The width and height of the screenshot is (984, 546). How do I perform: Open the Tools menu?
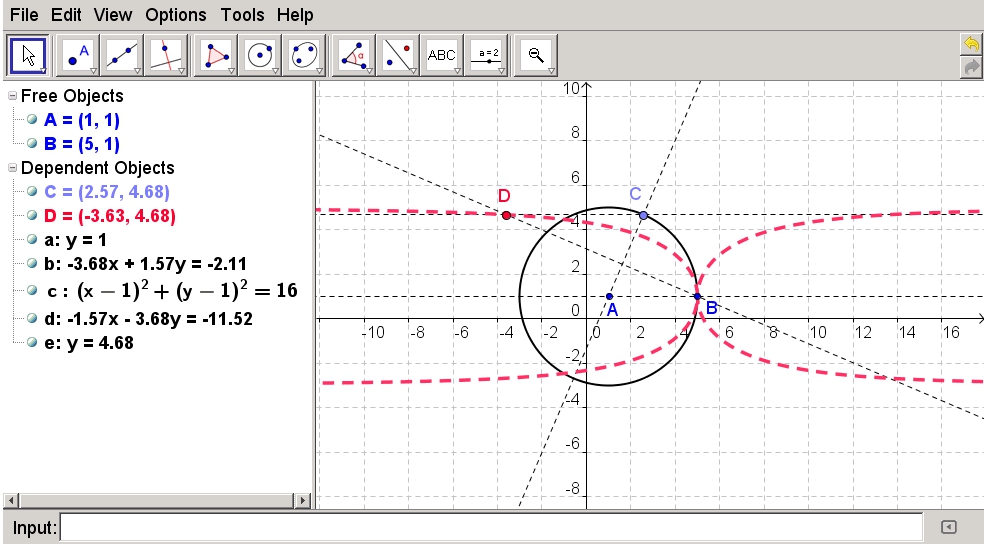241,15
